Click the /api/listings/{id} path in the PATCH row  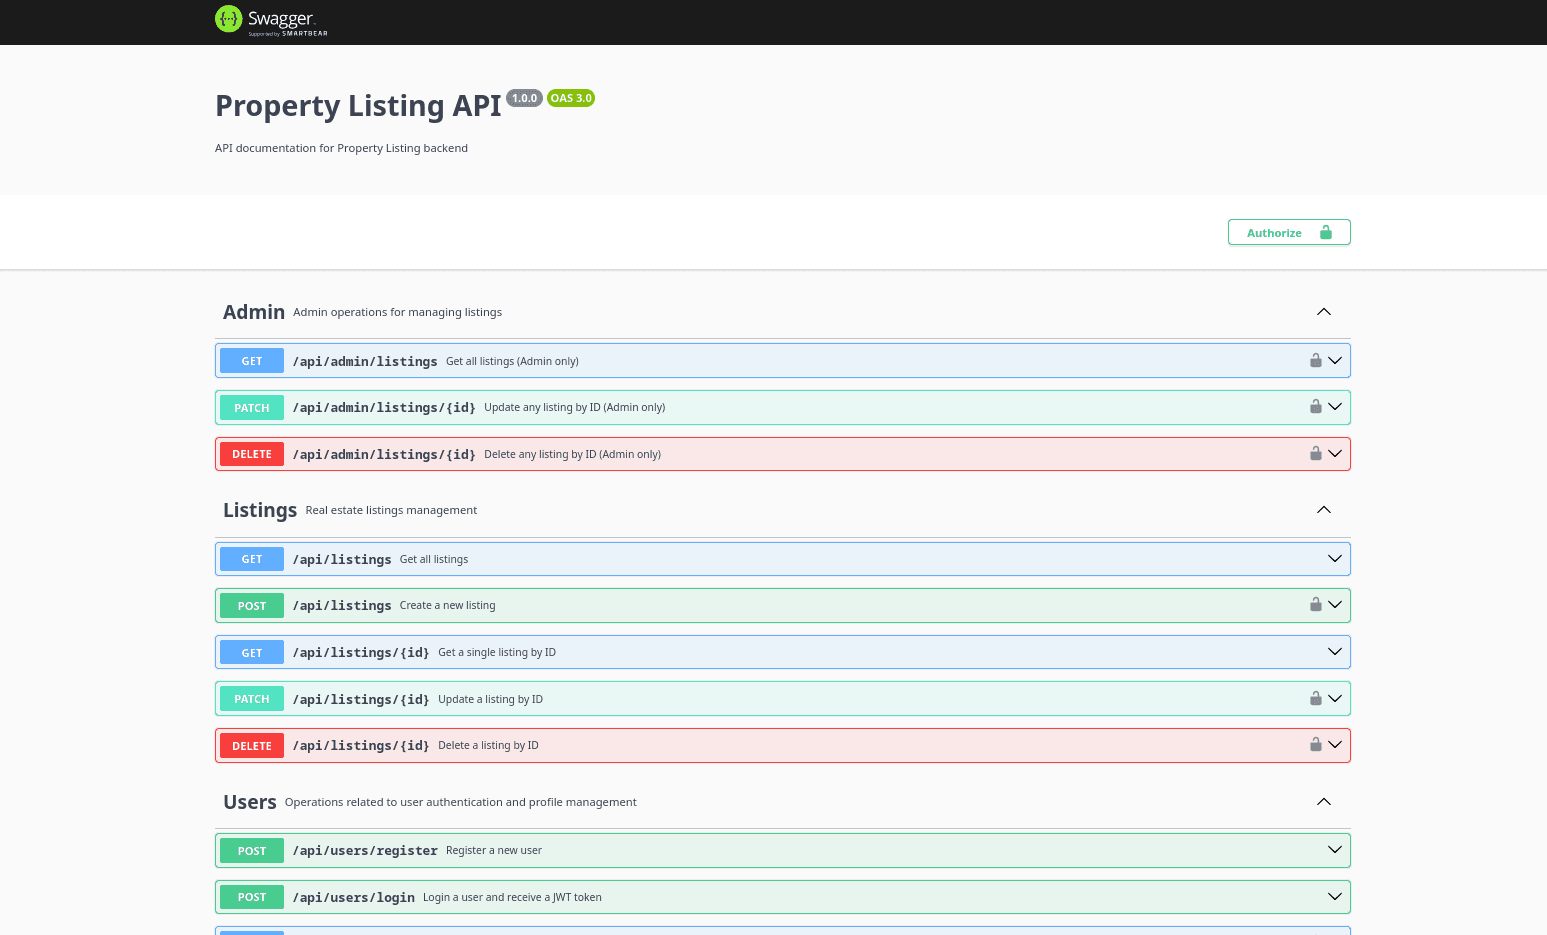[x=361, y=699]
